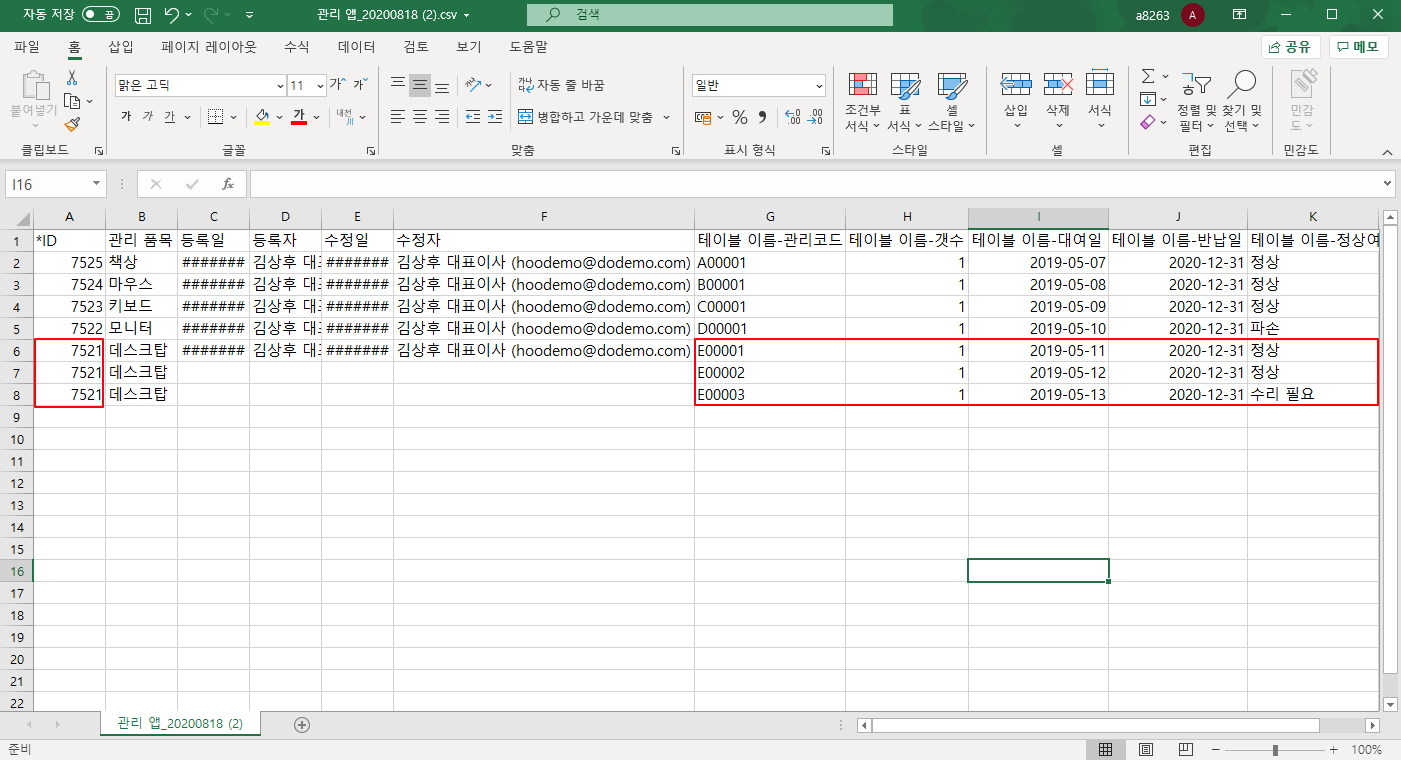The height and width of the screenshot is (760, 1401).
Task: Click the Format Painter brush icon
Action: [x=72, y=124]
